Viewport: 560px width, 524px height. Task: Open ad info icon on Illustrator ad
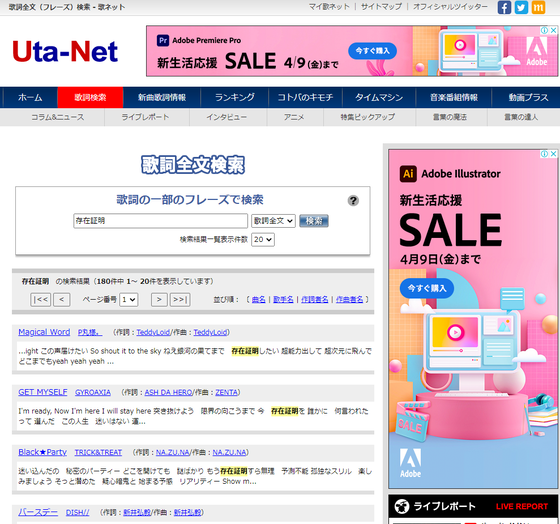point(545,154)
